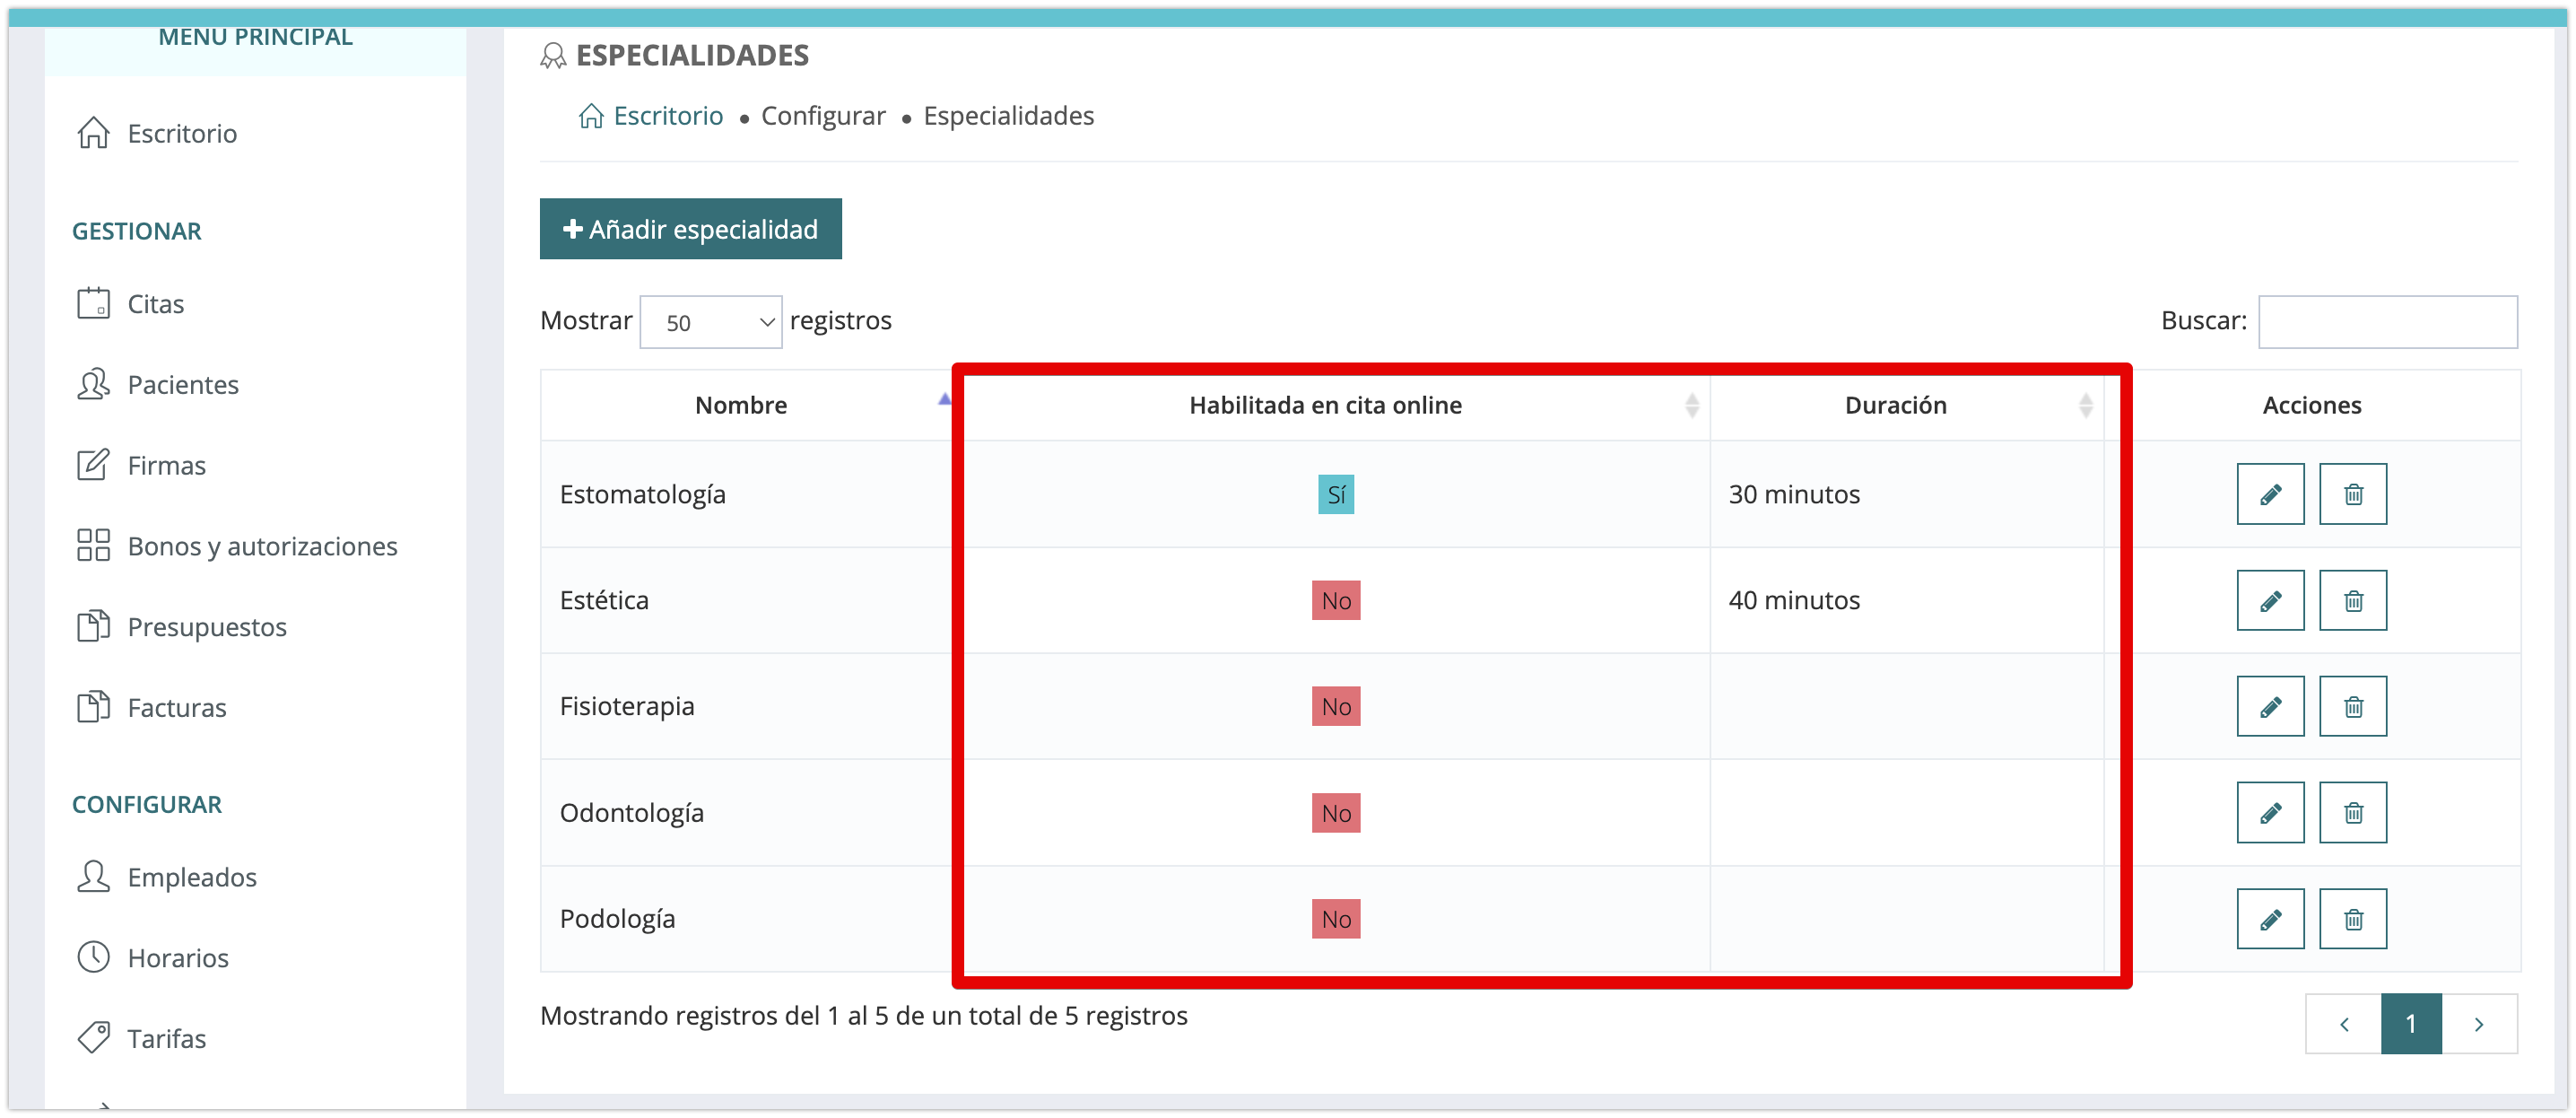The image size is (2576, 1118).
Task: Sort the table by Duración
Action: 1894,405
